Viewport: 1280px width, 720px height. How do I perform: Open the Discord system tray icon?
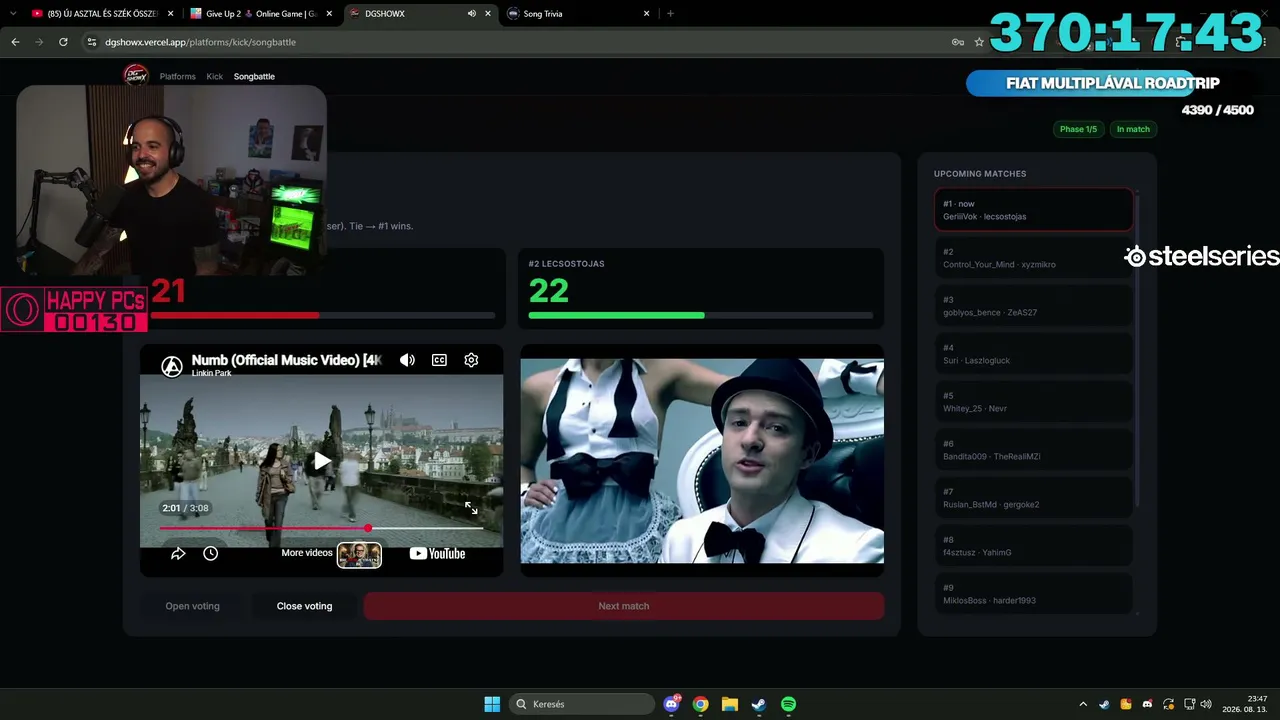pyautogui.click(x=1147, y=704)
